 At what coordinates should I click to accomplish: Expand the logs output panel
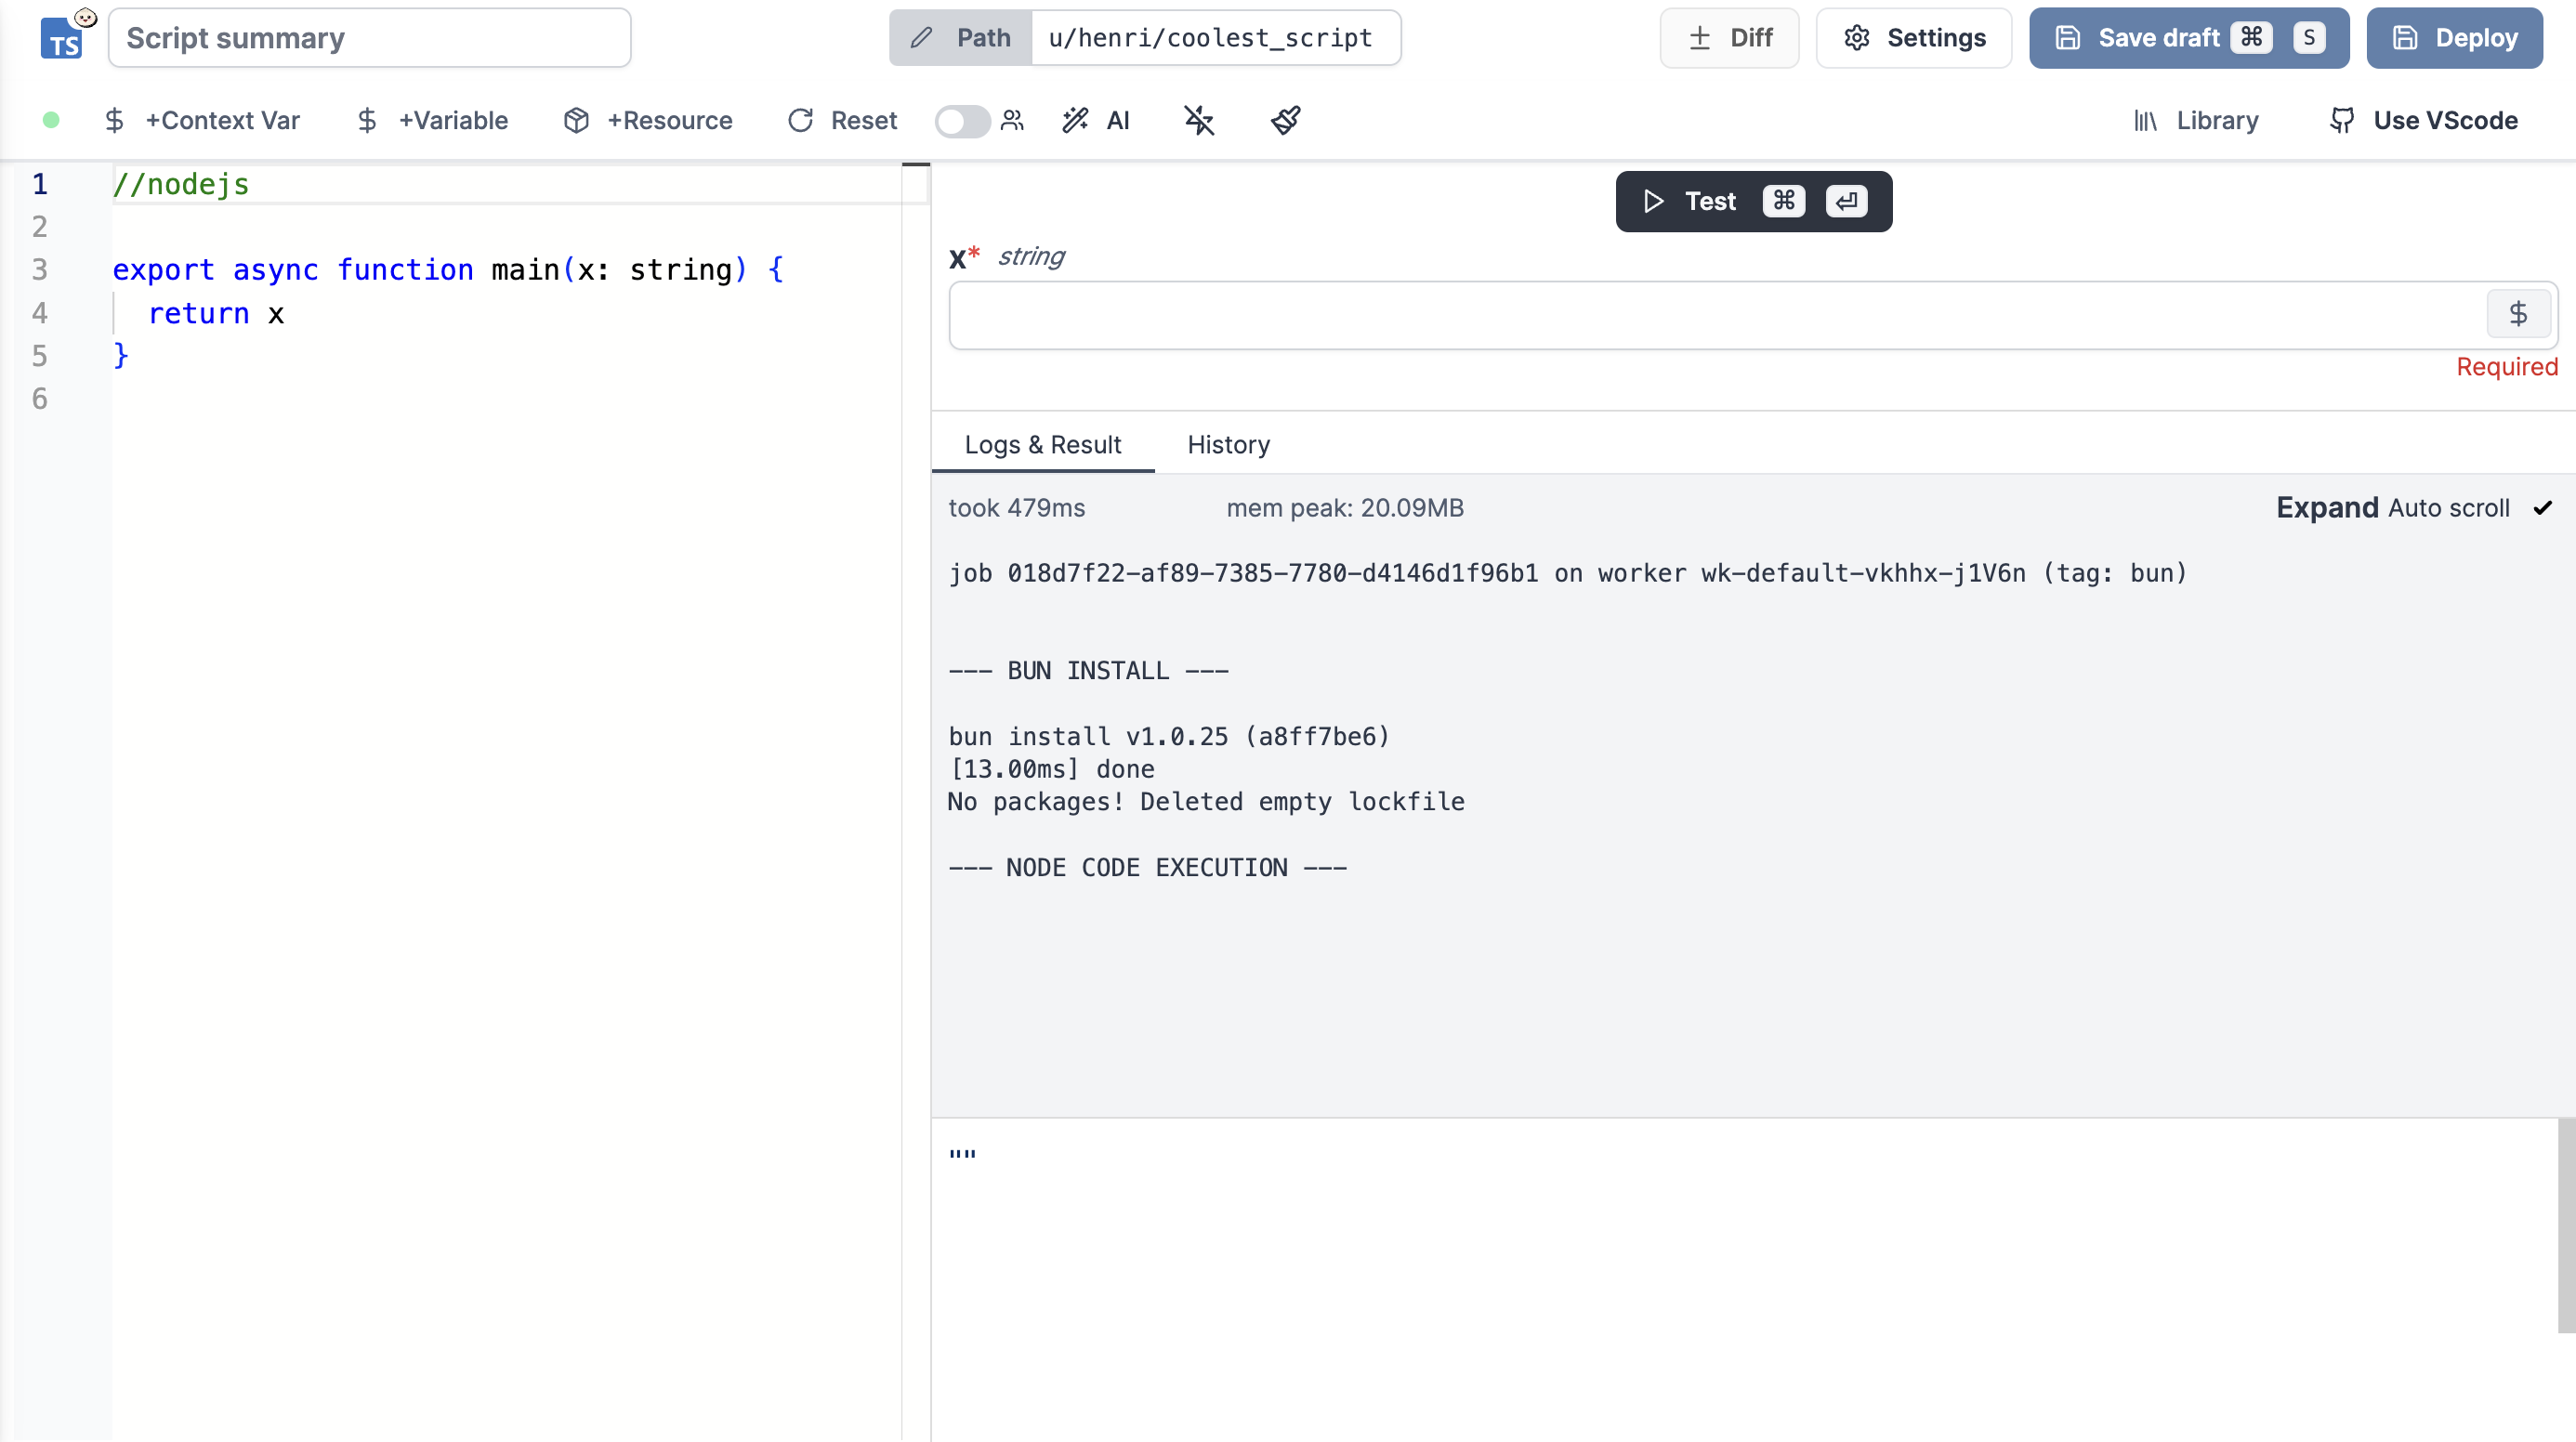pyautogui.click(x=2326, y=508)
